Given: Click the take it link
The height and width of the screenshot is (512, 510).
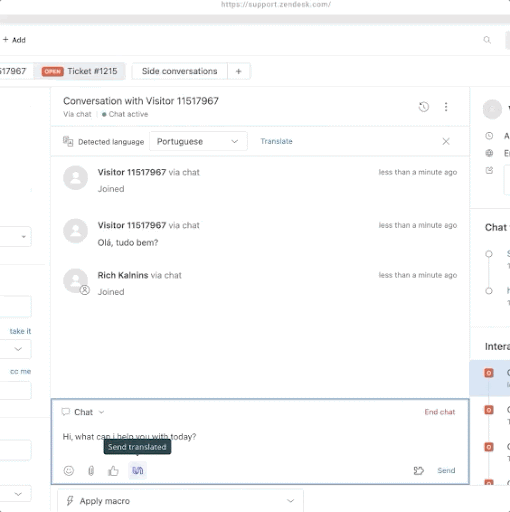Looking at the screenshot, I should (20, 331).
